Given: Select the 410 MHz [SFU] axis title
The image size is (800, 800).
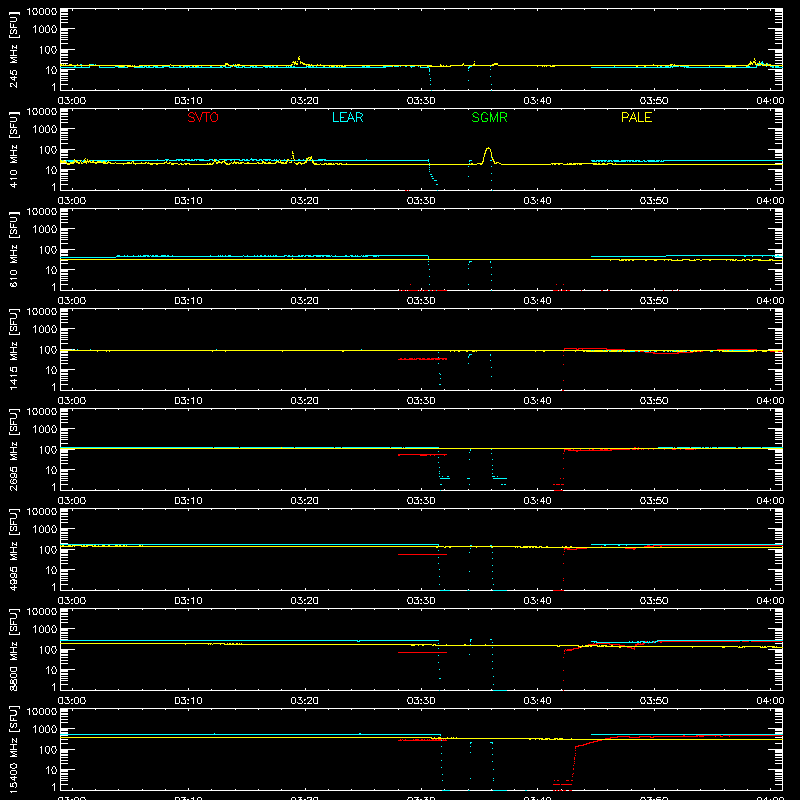Looking at the screenshot, I should pos(13,149).
